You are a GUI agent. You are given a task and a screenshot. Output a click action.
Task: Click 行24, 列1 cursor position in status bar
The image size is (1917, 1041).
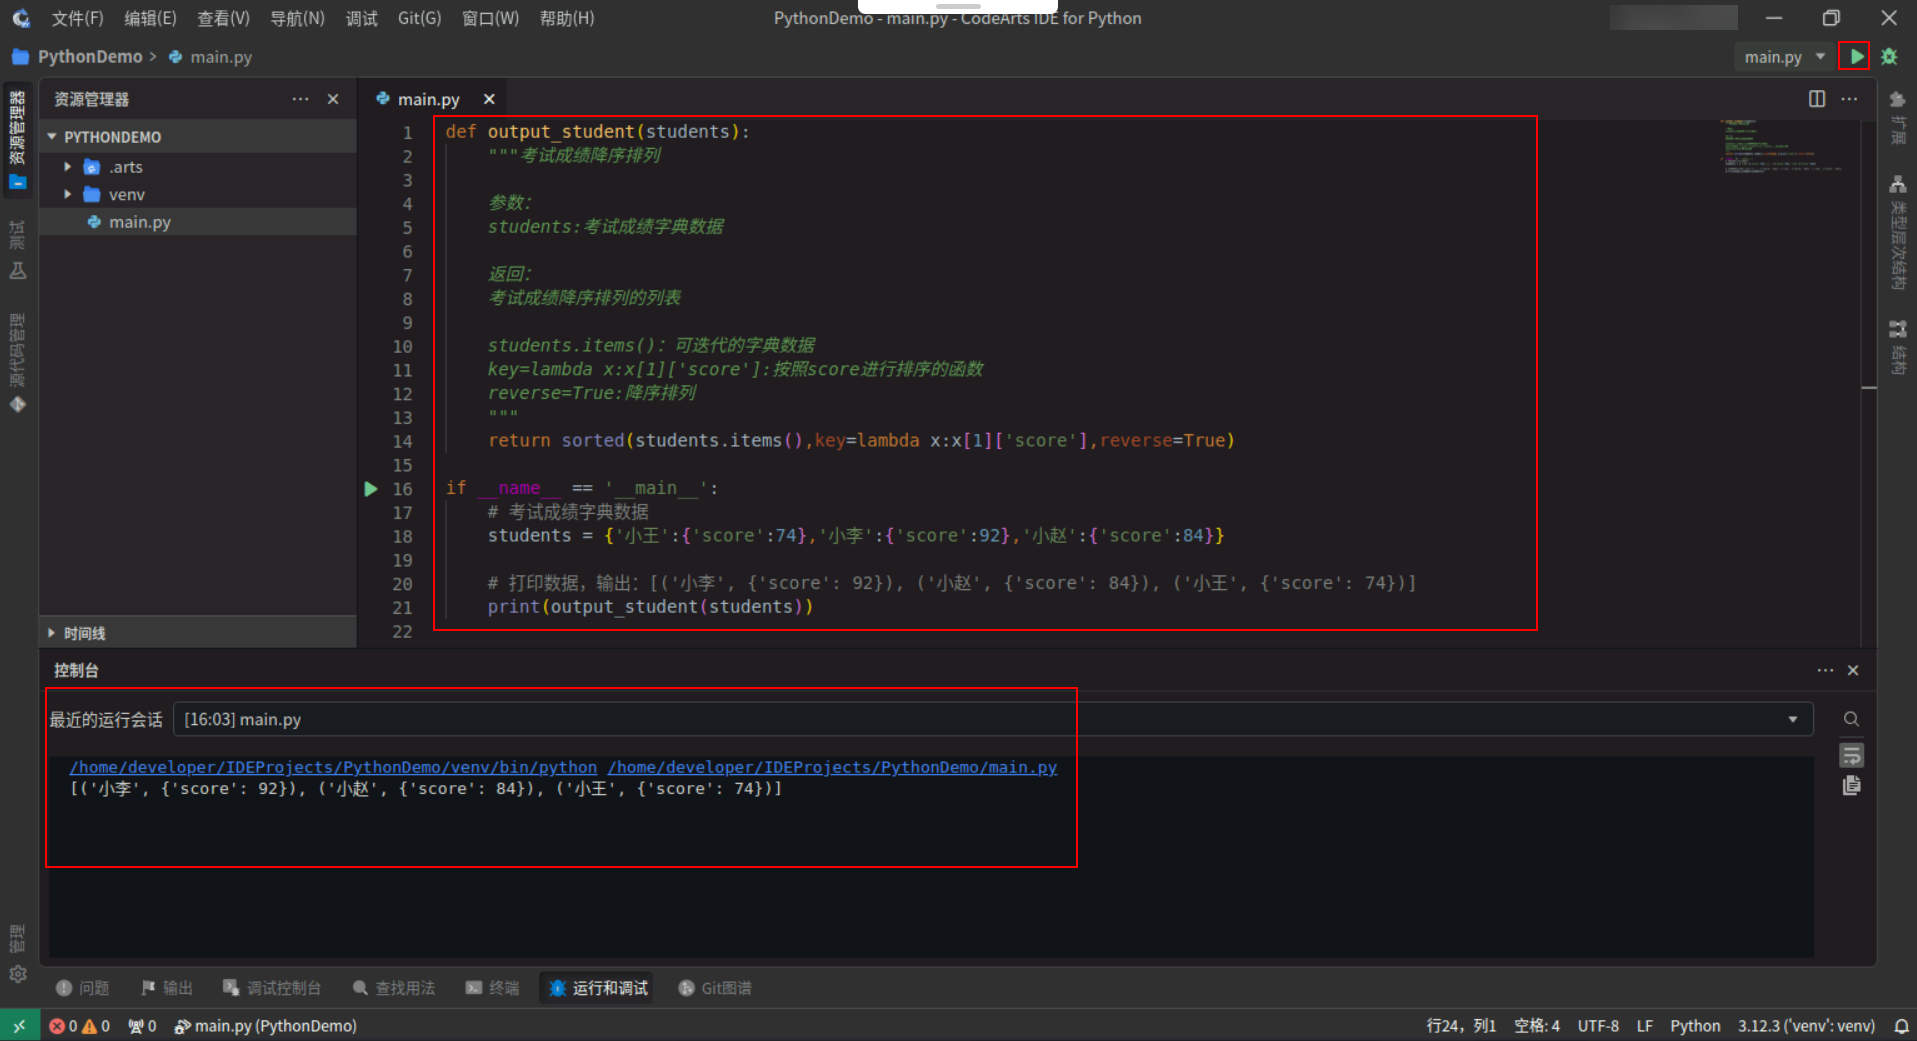click(x=1460, y=1026)
